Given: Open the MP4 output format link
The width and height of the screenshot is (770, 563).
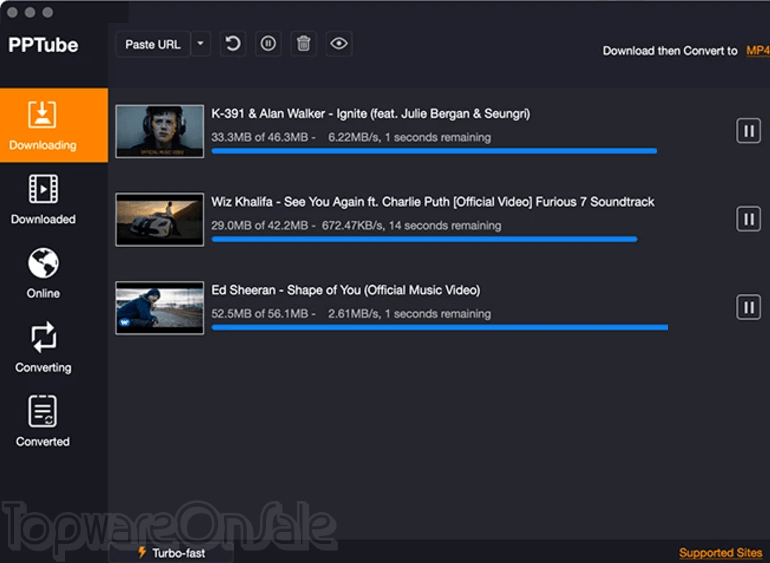Looking at the screenshot, I should (758, 51).
